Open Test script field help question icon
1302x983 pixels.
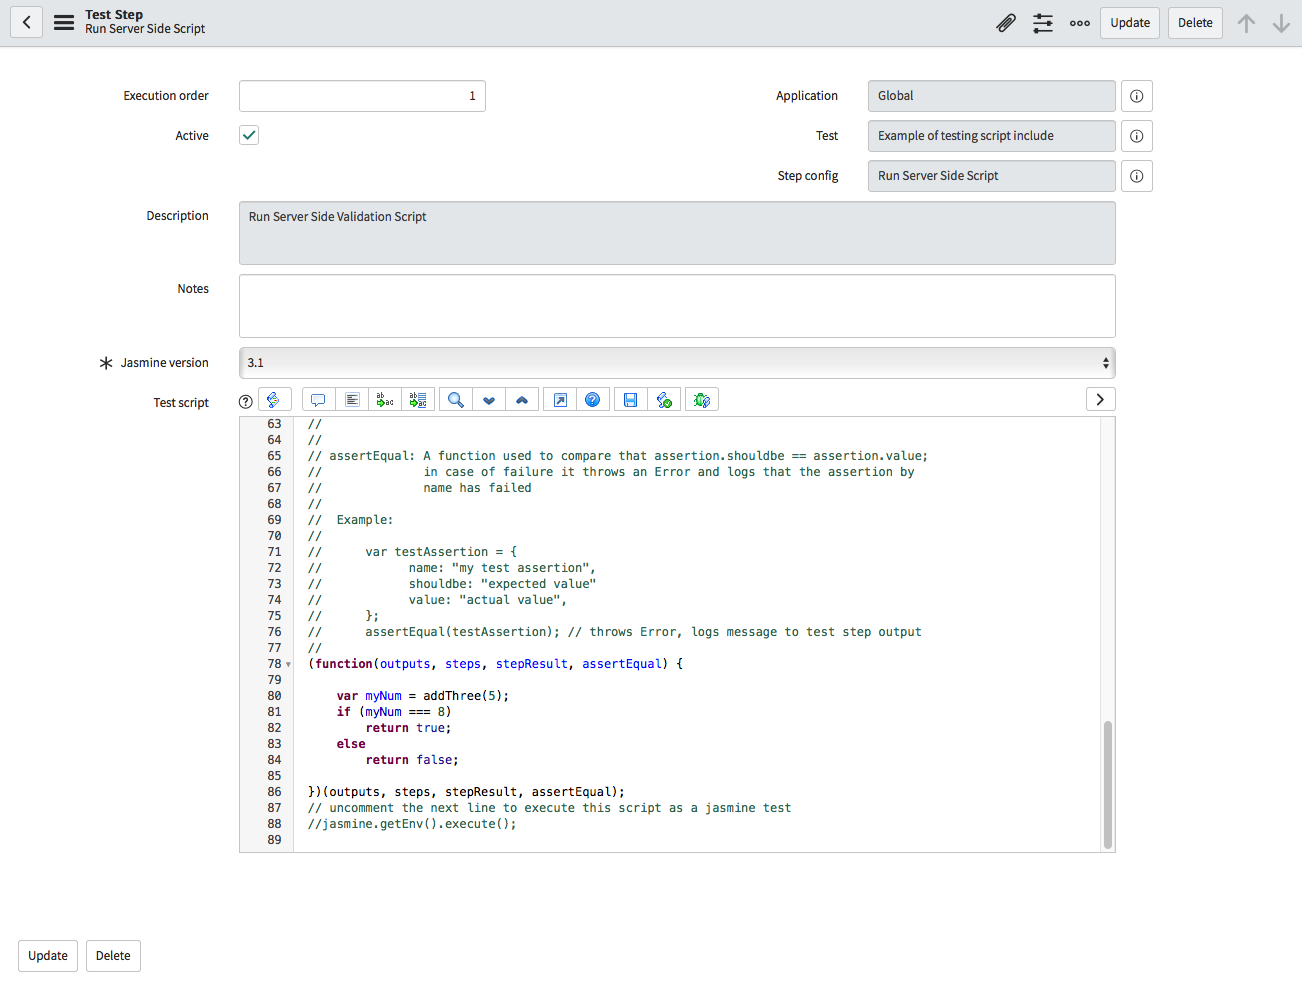pyautogui.click(x=246, y=401)
